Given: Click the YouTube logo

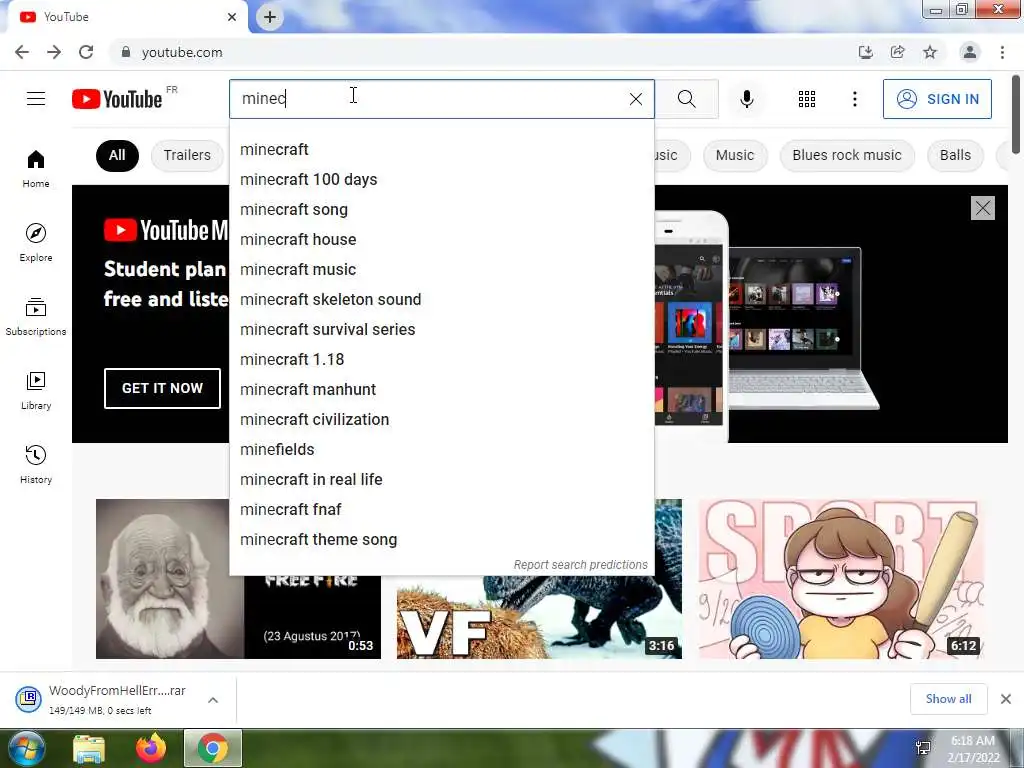Looking at the screenshot, I should click(x=117, y=99).
